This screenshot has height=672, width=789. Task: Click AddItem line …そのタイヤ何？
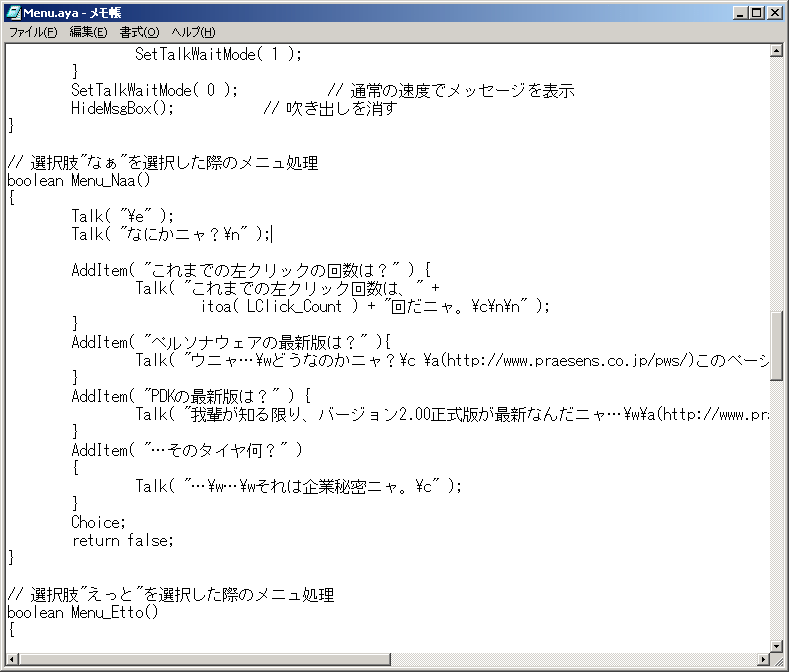[x=187, y=450]
